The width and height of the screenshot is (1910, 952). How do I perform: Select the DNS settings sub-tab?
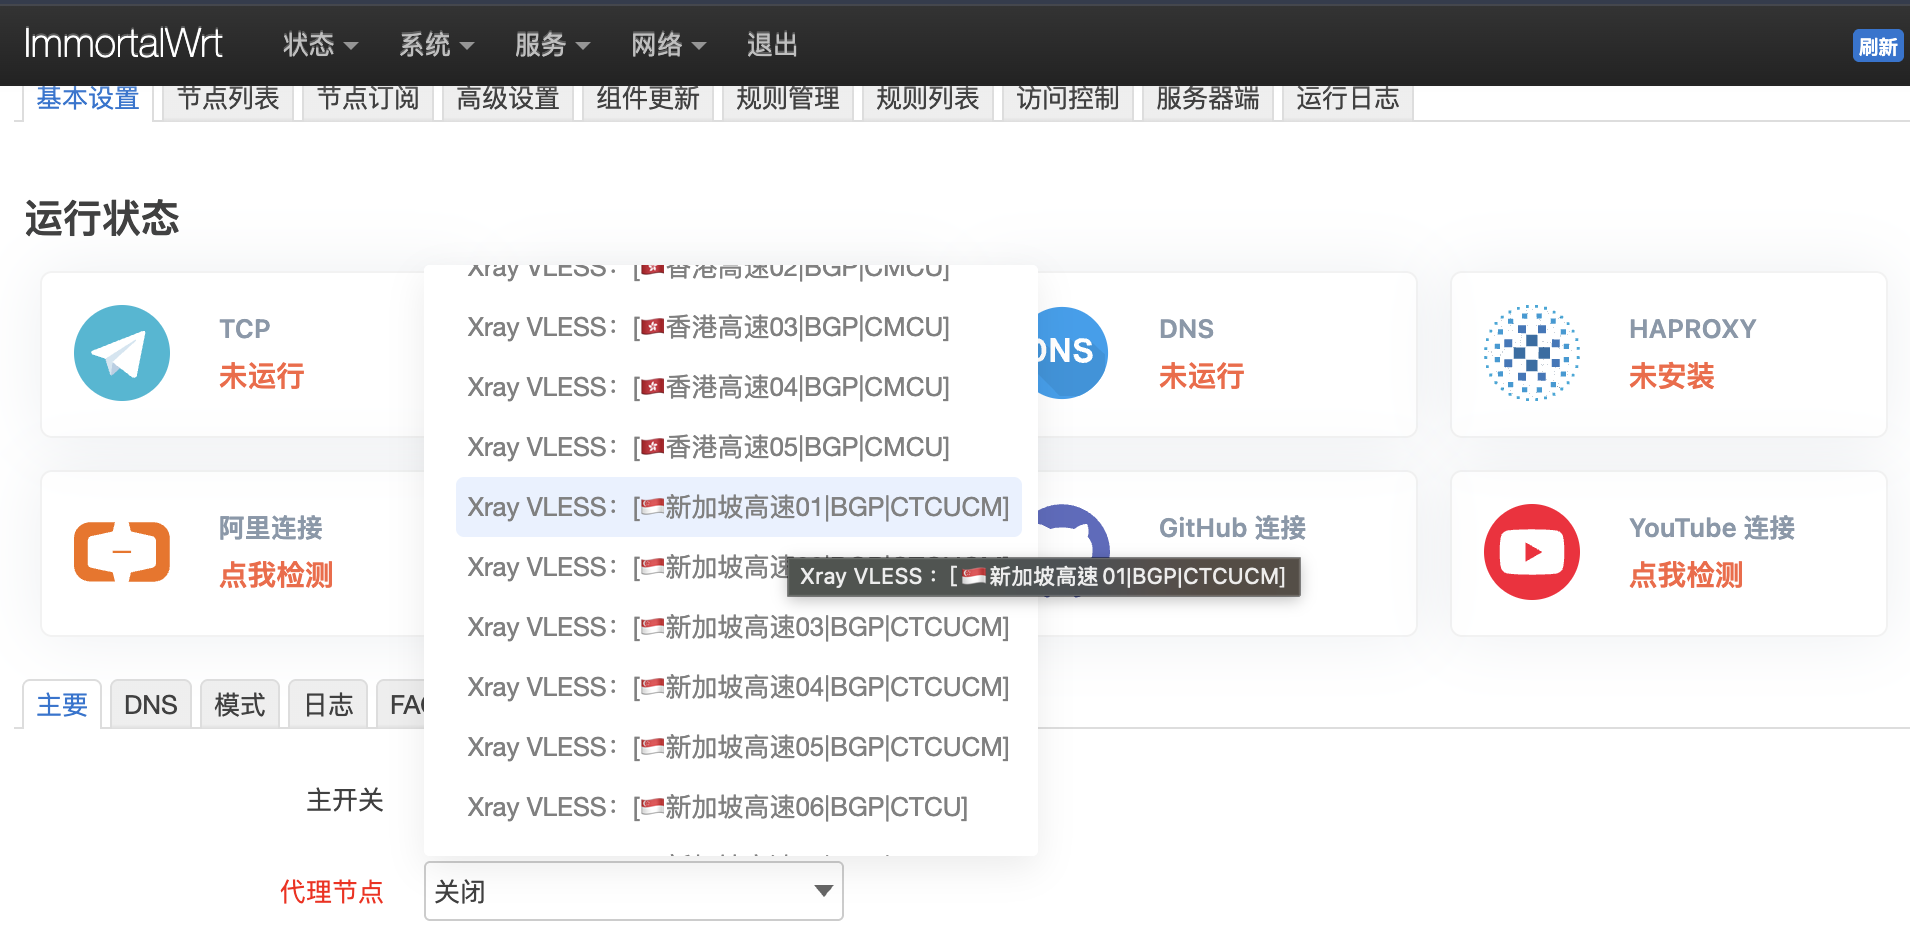click(151, 705)
